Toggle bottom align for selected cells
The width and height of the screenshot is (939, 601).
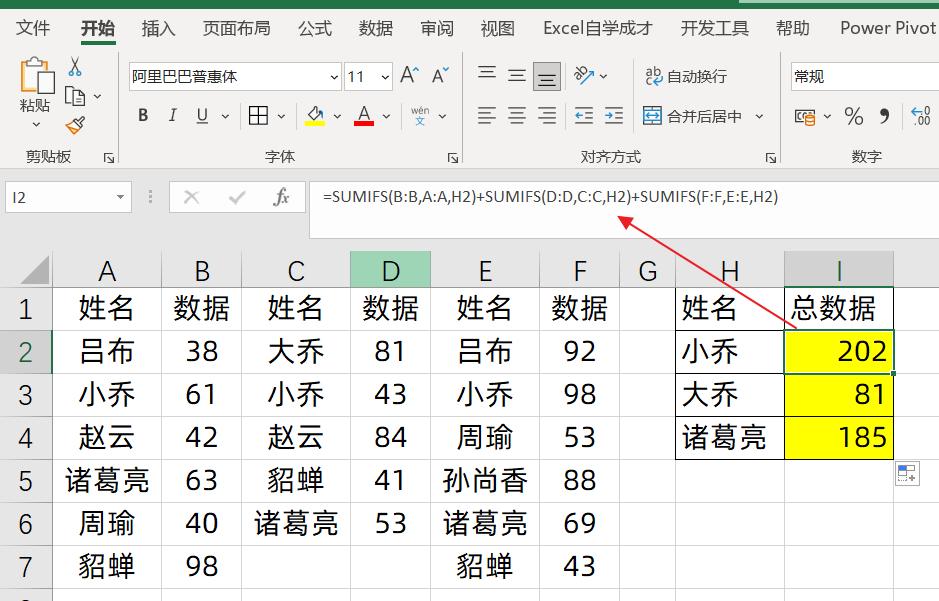546,73
